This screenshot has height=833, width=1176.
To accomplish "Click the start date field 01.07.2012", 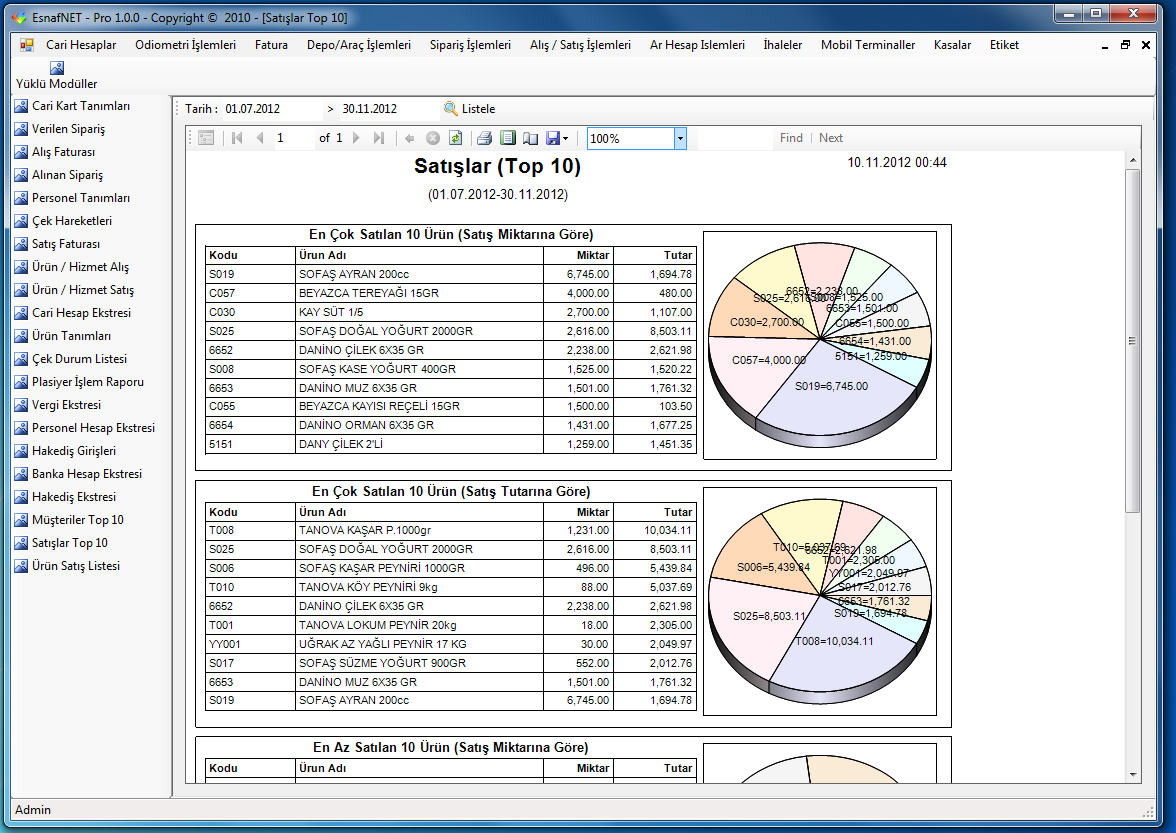I will tap(272, 109).
